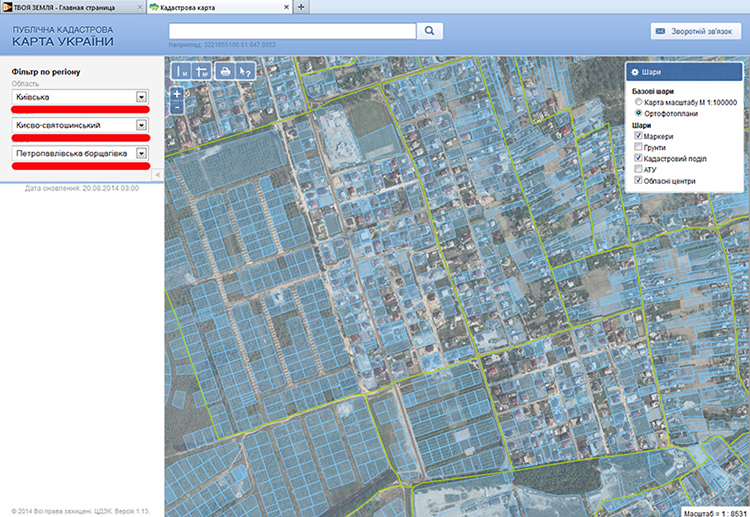Enable the АТУ layer checkbox
Viewport: 750px width, 517px height.
[x=637, y=170]
